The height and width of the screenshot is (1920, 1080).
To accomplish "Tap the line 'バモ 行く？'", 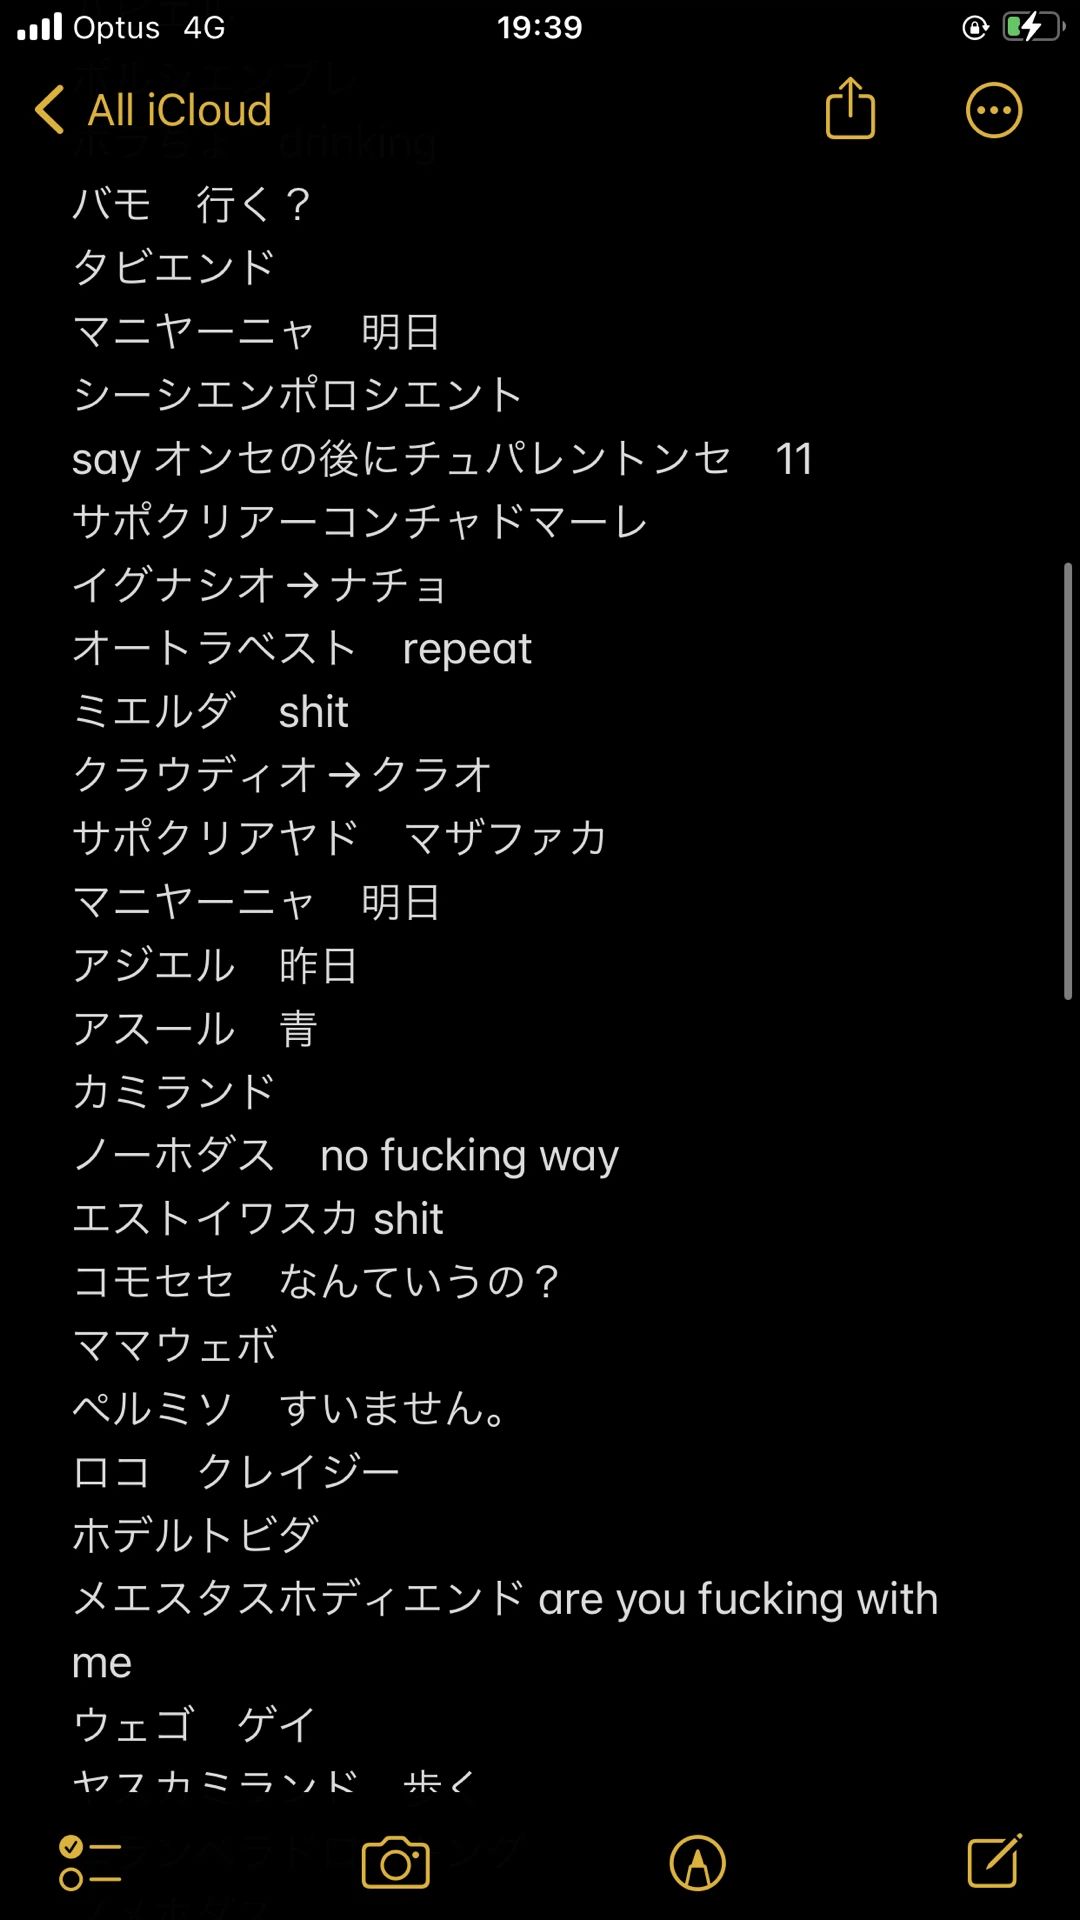I will coord(192,205).
